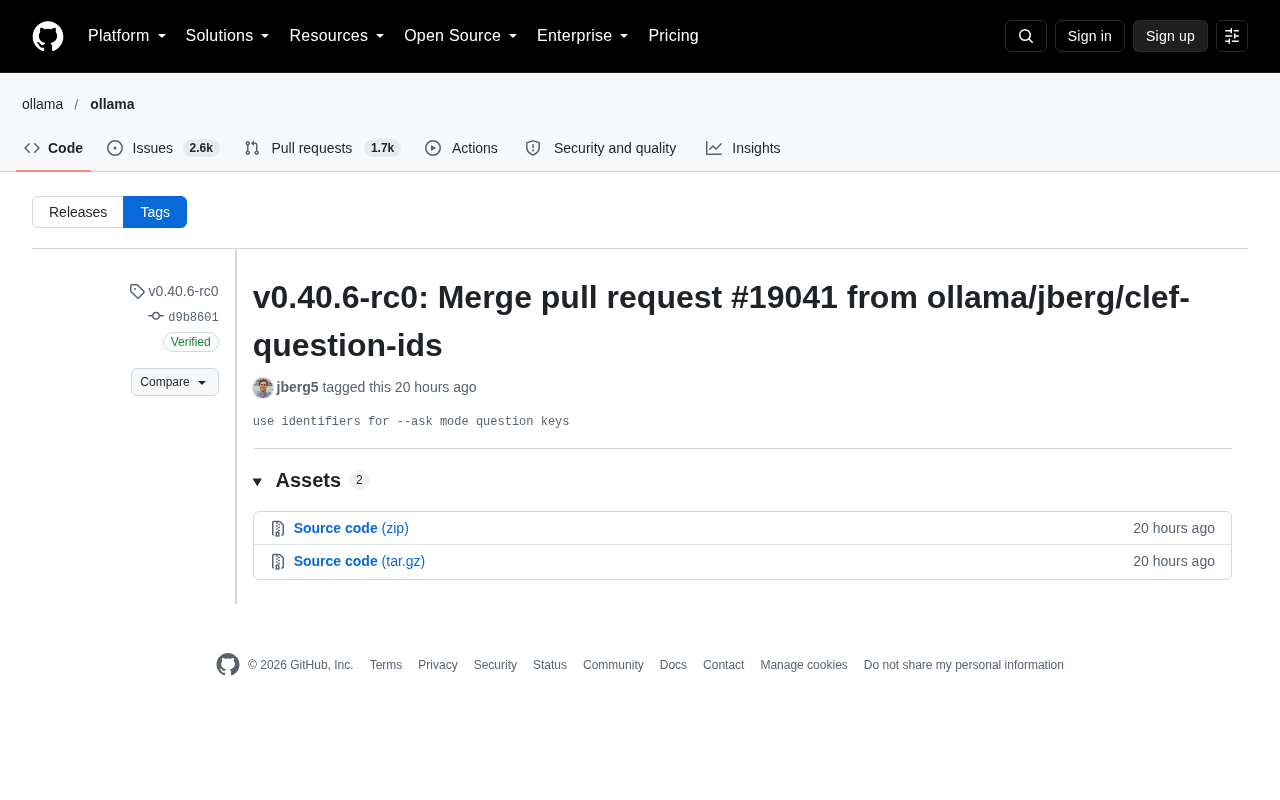
Task: Click the GitHub logo in header
Action: [x=48, y=36]
